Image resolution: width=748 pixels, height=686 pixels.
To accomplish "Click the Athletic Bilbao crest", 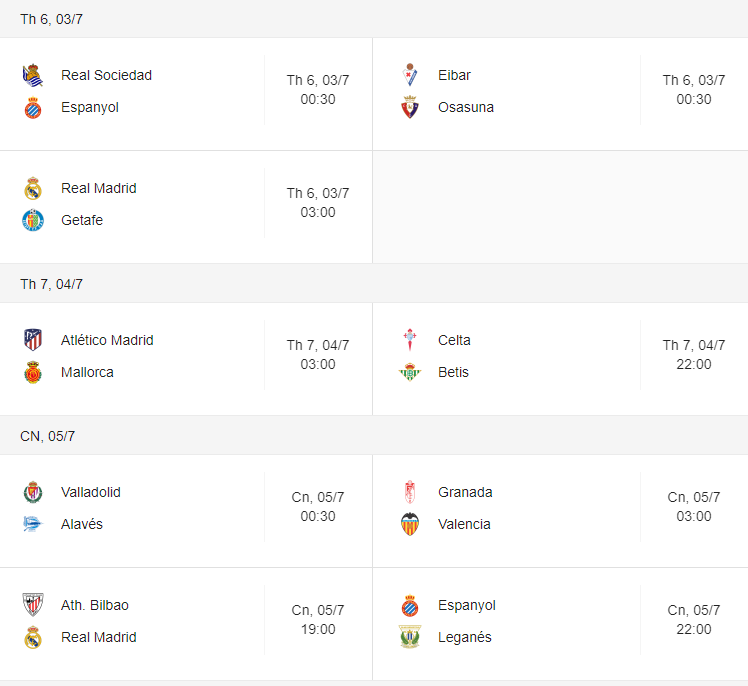I will pyautogui.click(x=33, y=605).
